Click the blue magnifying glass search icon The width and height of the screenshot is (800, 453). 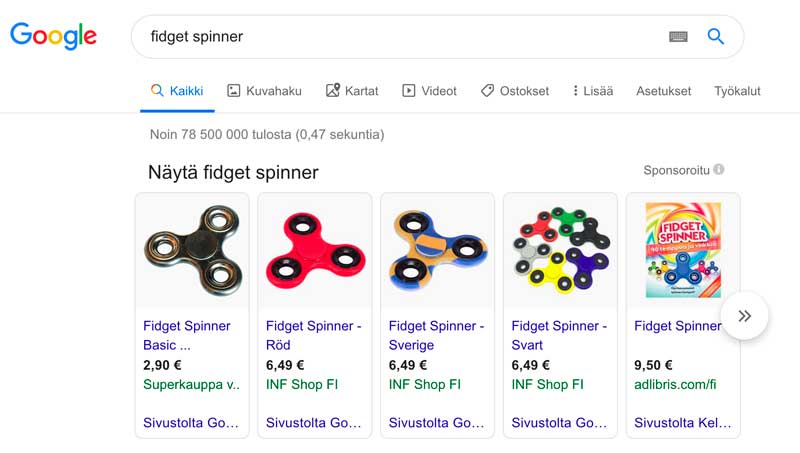(715, 36)
